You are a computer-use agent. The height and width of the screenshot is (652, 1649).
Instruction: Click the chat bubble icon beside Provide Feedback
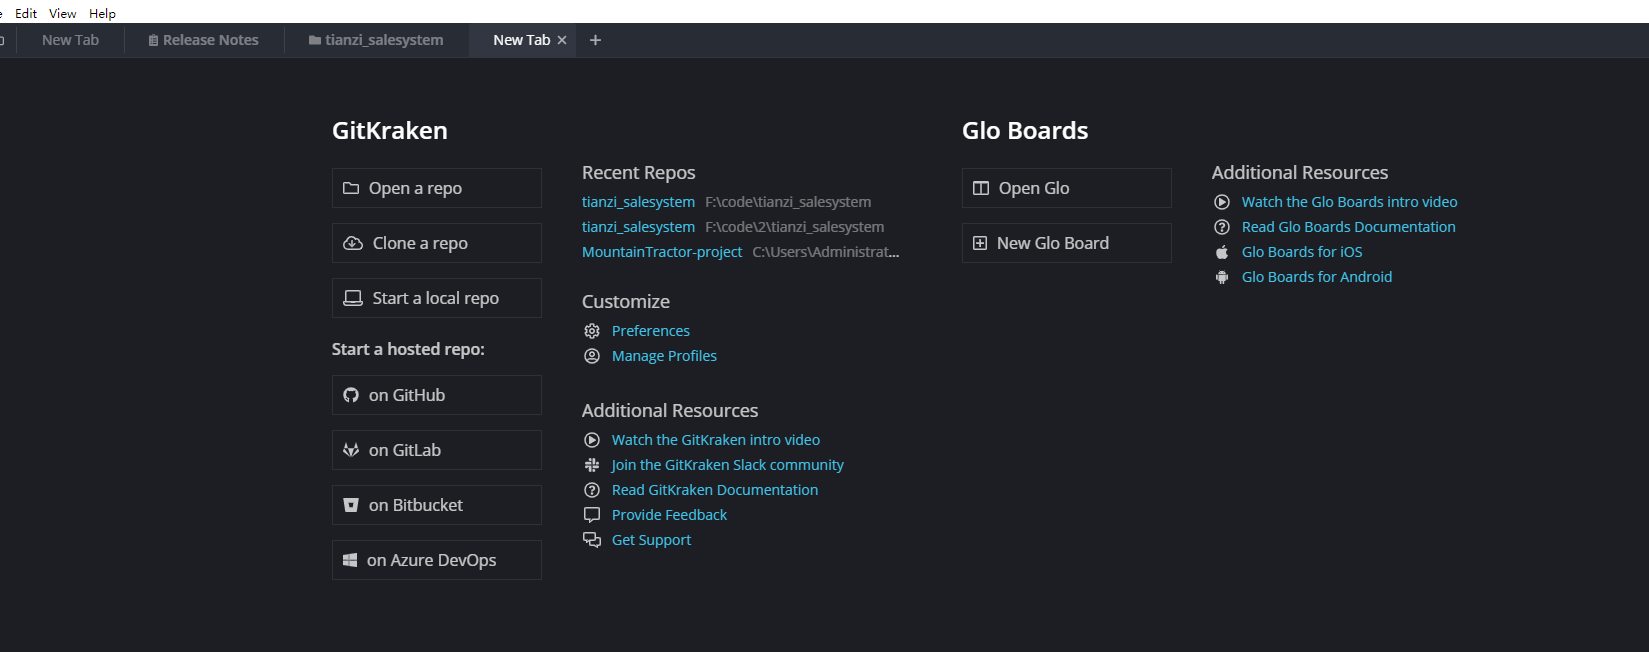pos(592,515)
